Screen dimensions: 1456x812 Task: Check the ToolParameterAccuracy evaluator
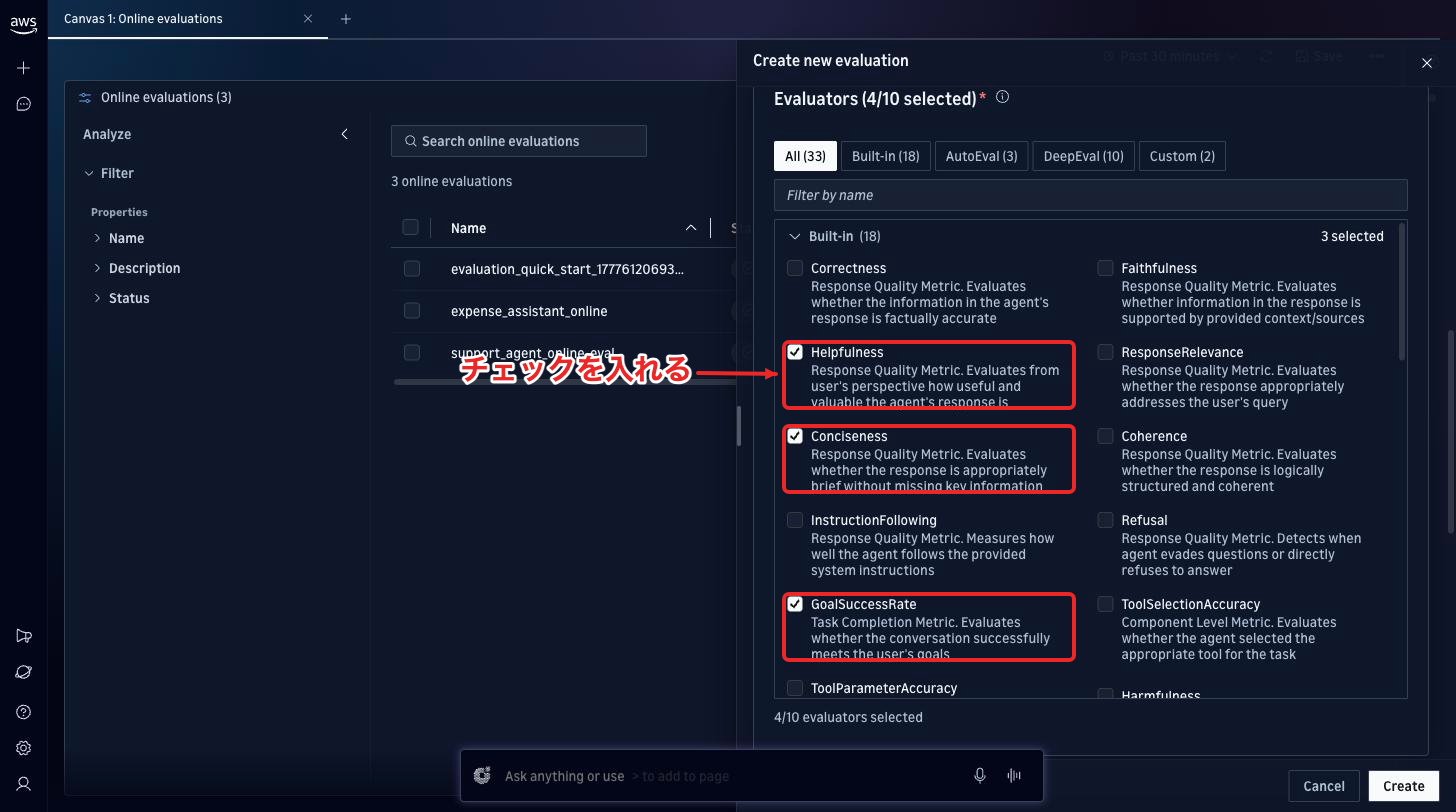[x=795, y=688]
